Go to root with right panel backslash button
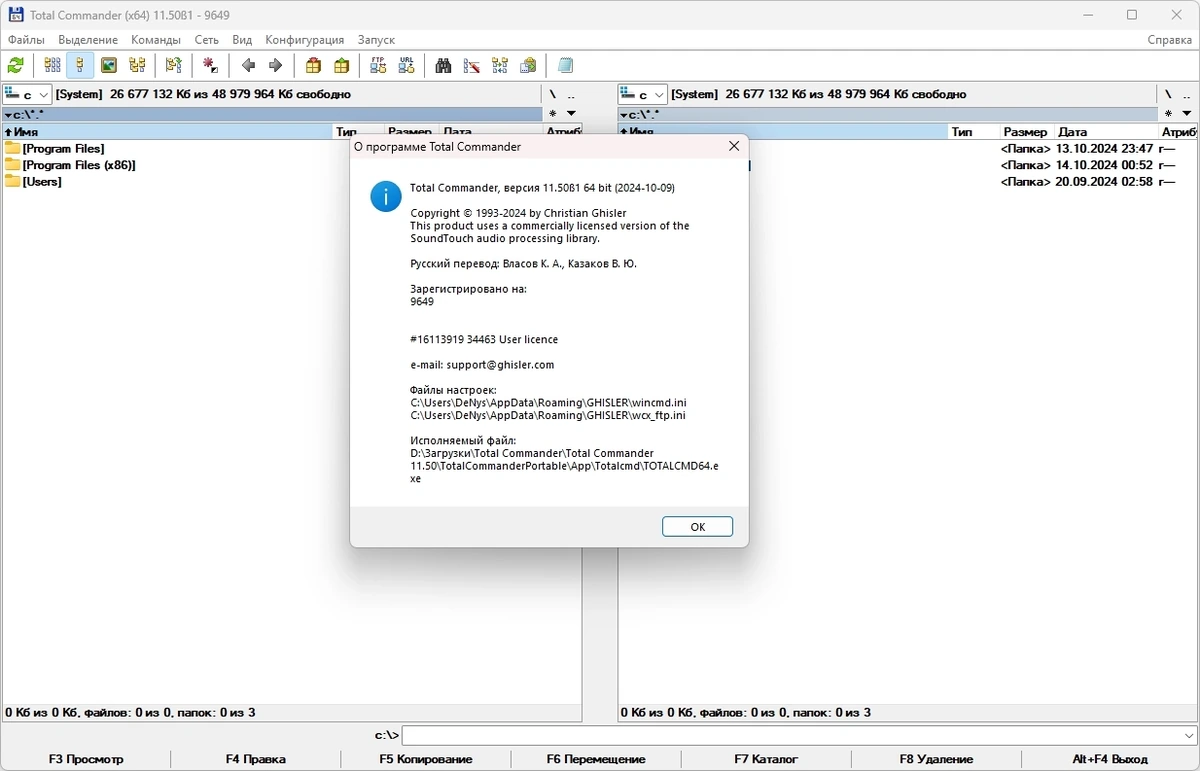 click(1168, 94)
